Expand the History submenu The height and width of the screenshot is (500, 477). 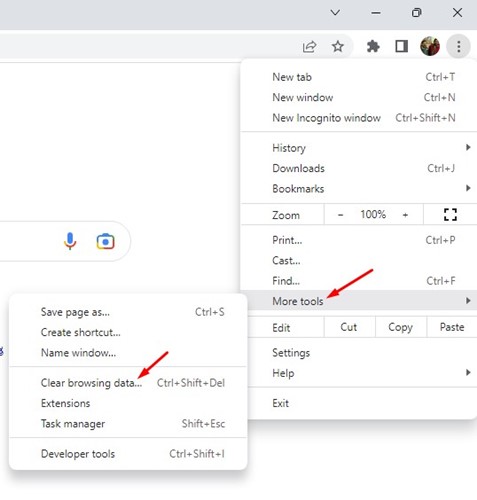coord(358,148)
